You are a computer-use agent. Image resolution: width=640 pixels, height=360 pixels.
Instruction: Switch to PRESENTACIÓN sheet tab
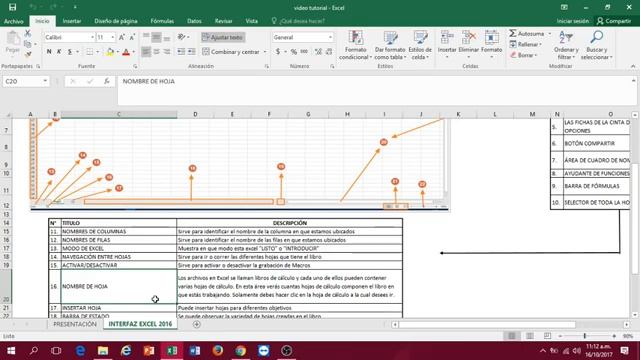coord(75,324)
